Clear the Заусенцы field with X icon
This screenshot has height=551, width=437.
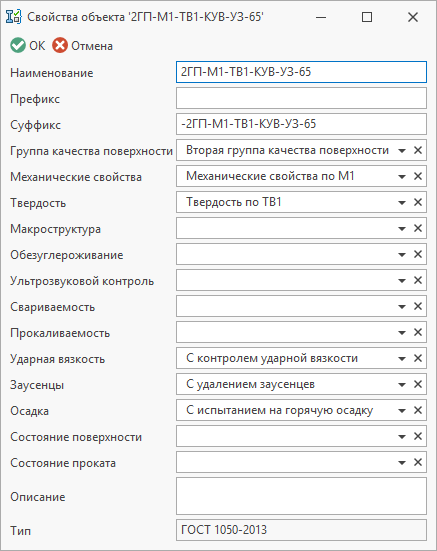coord(418,384)
